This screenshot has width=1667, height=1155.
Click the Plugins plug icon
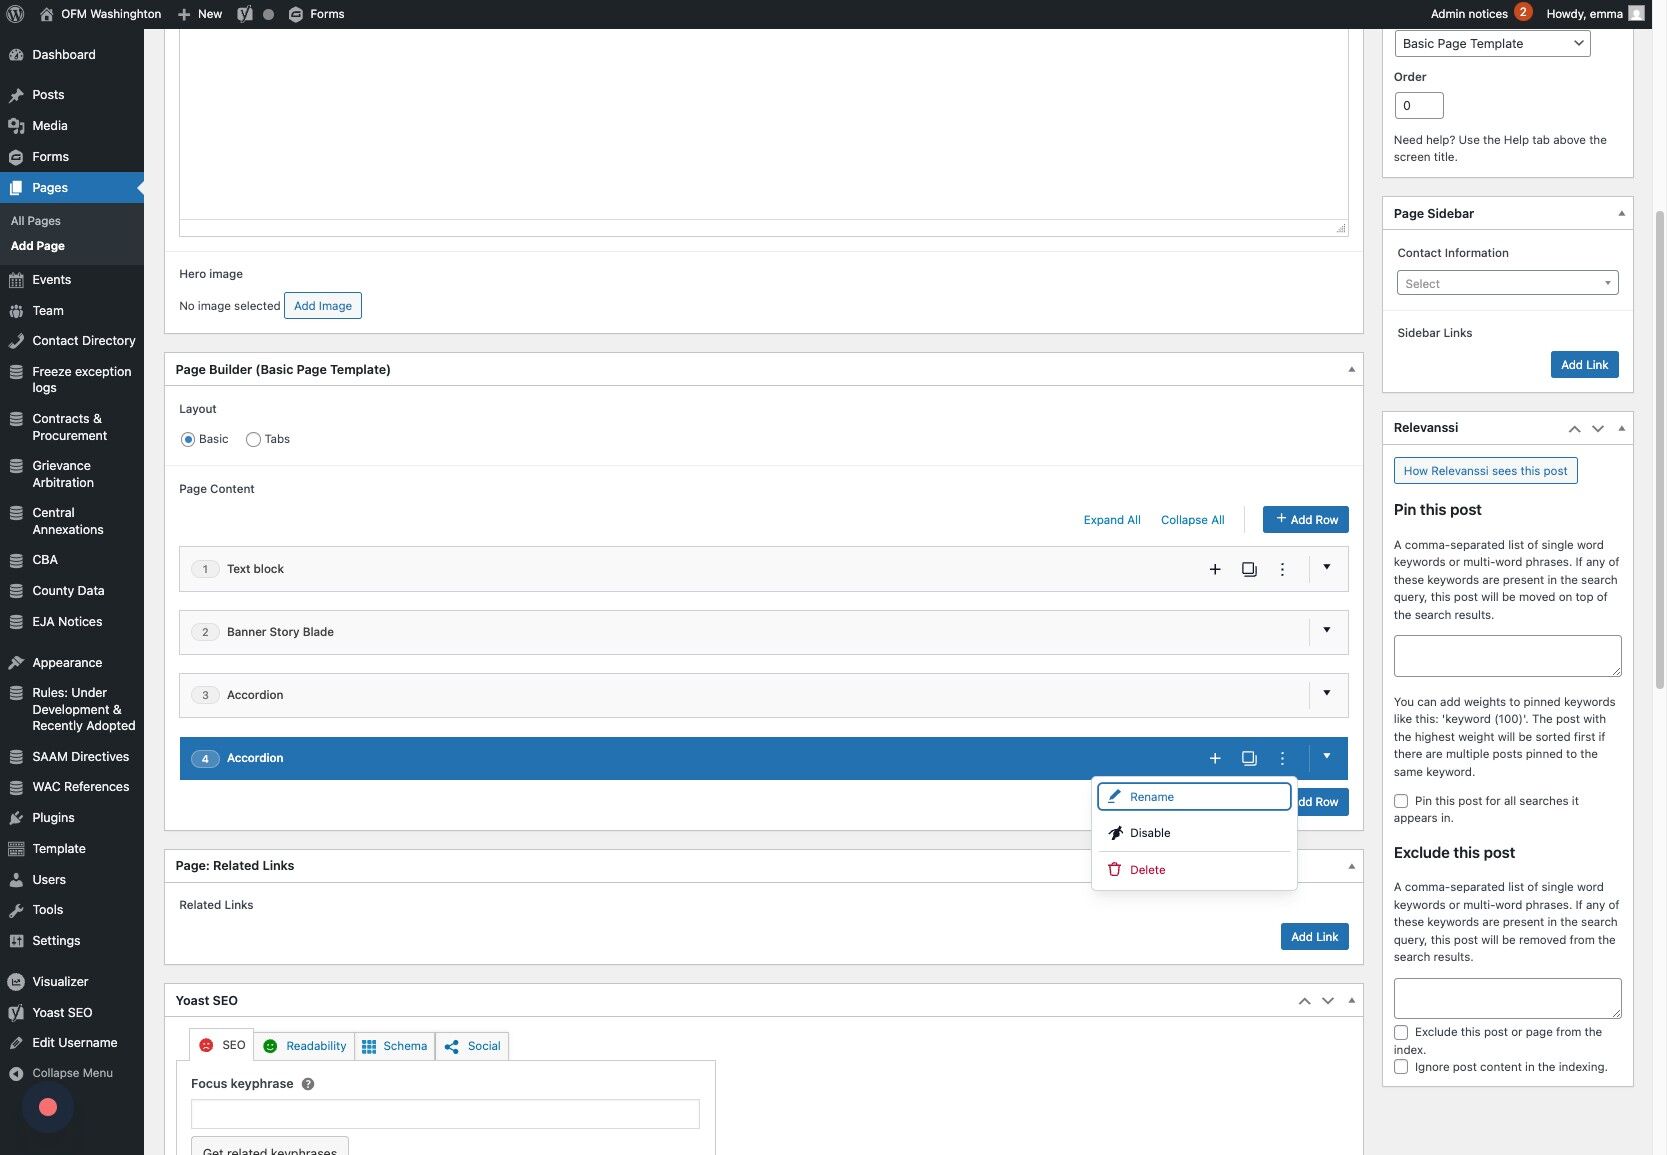pyautogui.click(x=16, y=818)
